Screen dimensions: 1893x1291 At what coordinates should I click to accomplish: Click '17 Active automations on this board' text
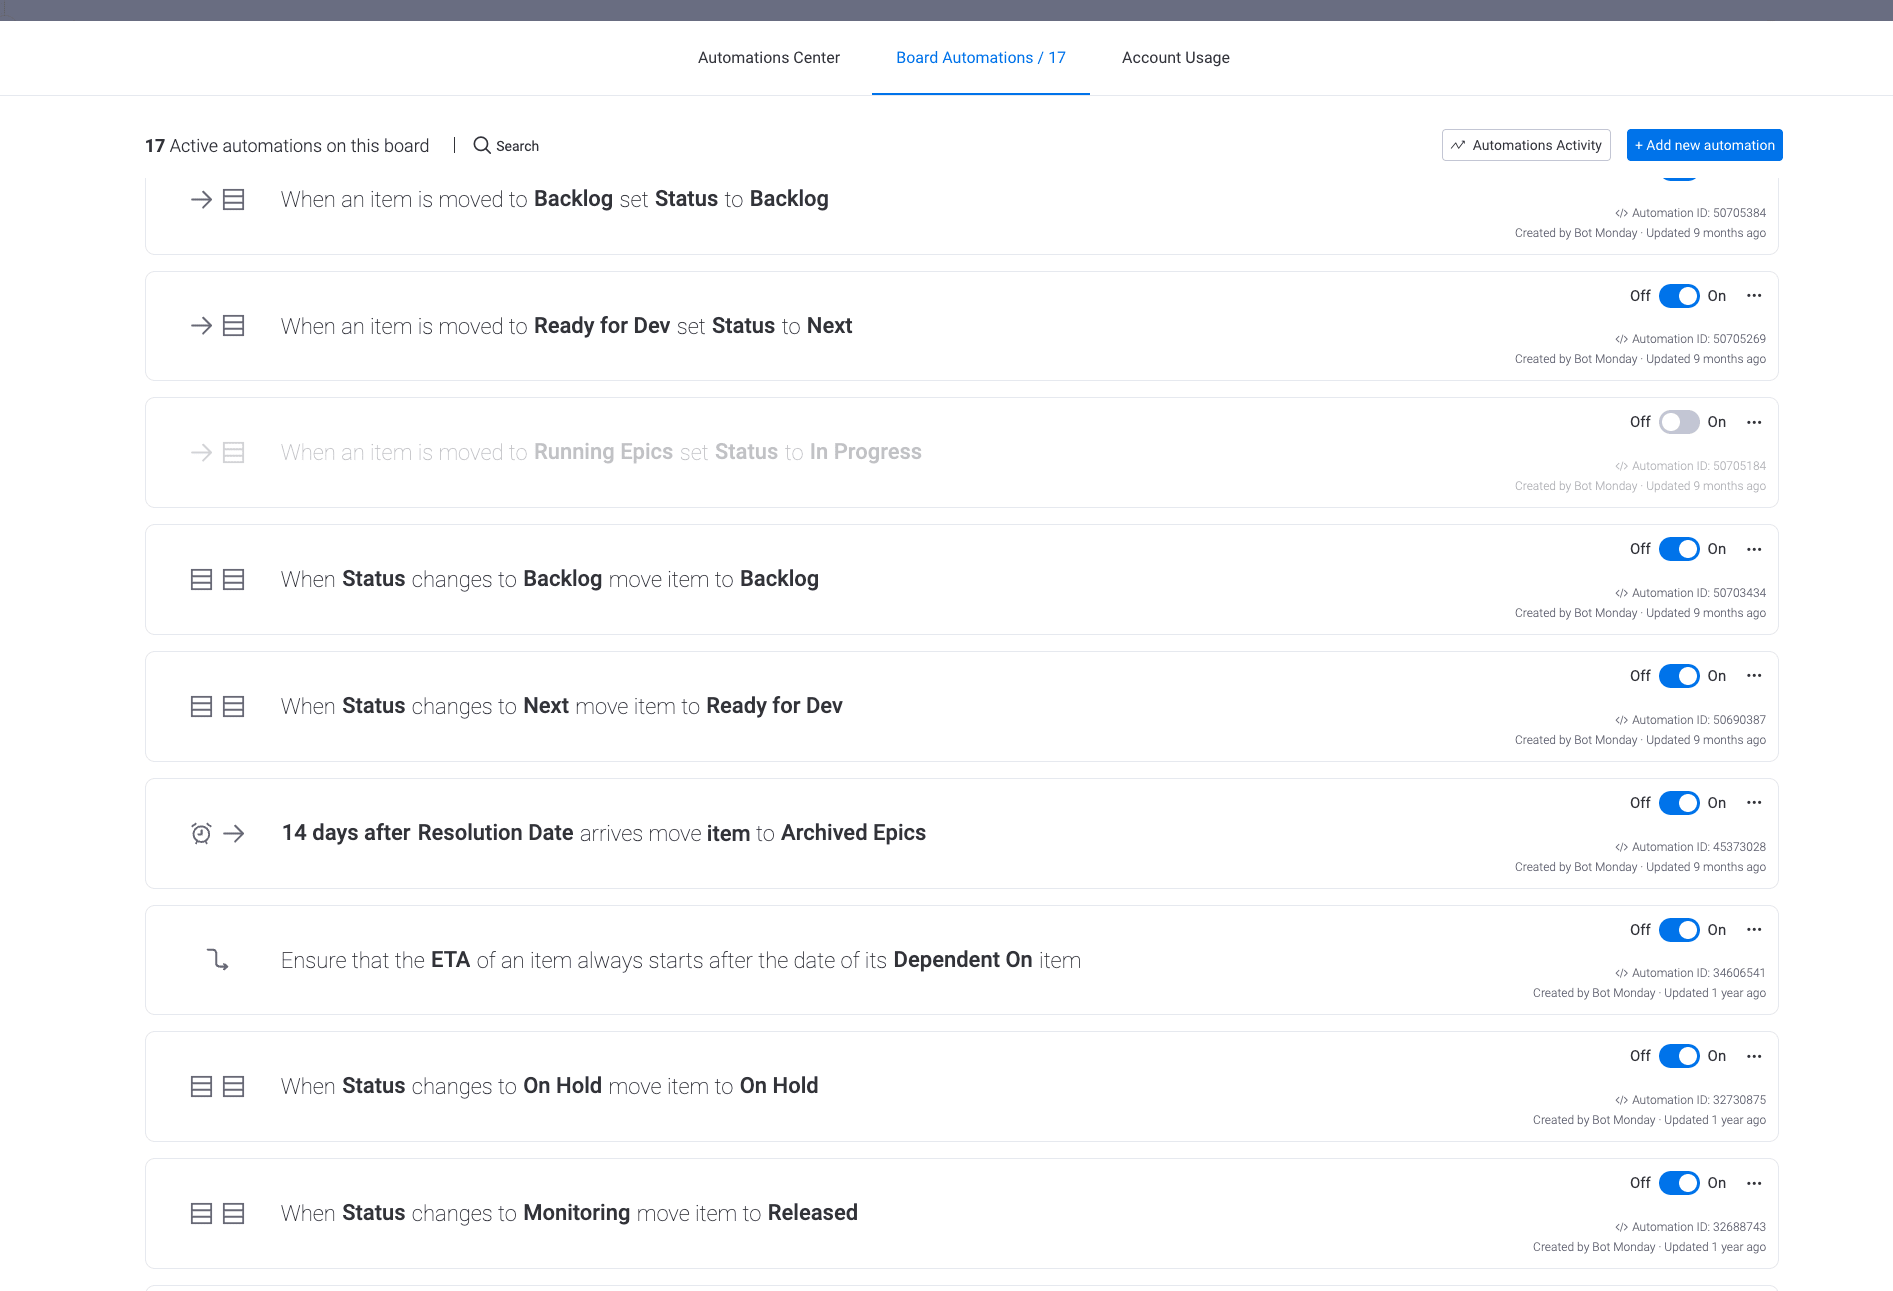click(287, 146)
